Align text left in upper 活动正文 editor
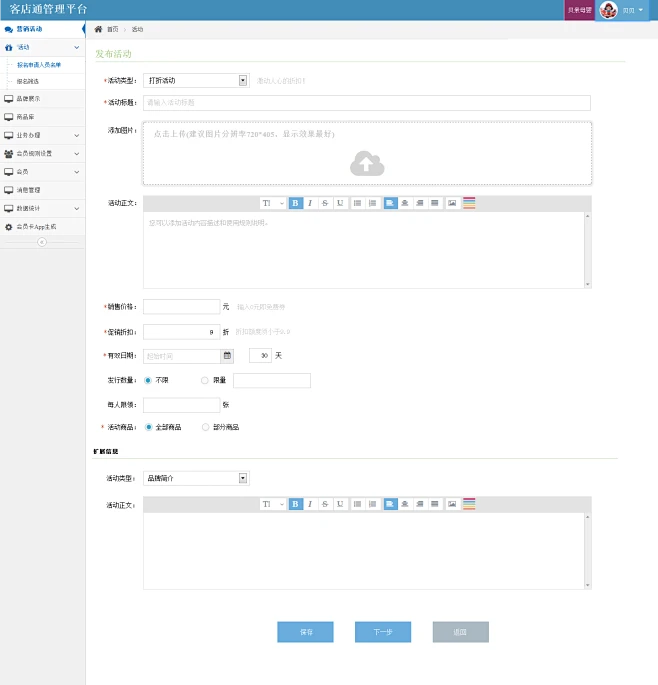Viewport: 658px width, 685px height. pos(390,203)
